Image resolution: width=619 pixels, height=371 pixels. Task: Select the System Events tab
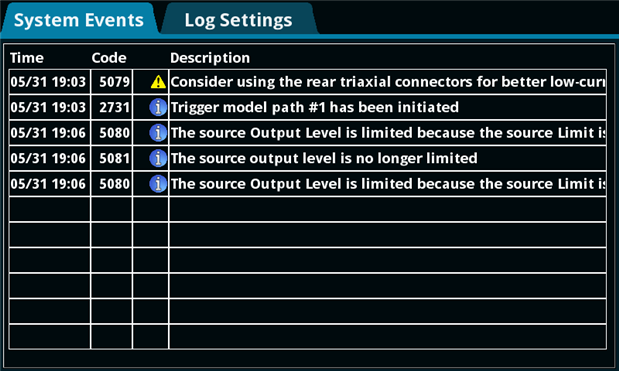pos(79,20)
